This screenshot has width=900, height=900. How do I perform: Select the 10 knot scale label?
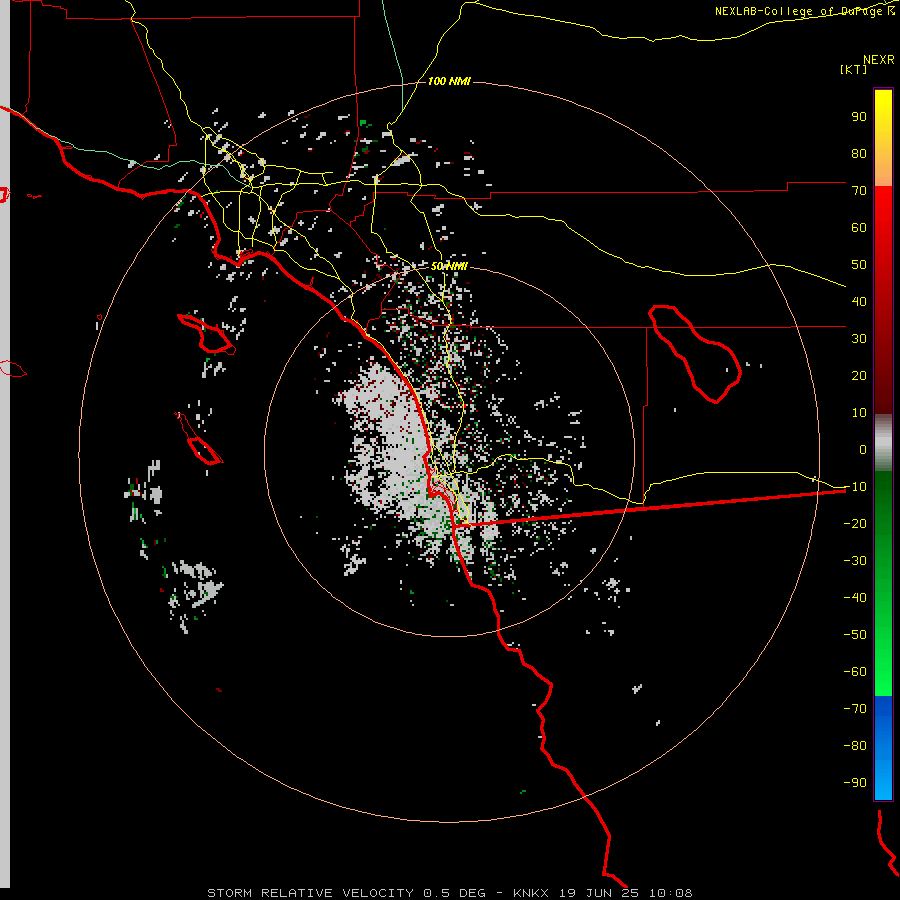point(859,413)
